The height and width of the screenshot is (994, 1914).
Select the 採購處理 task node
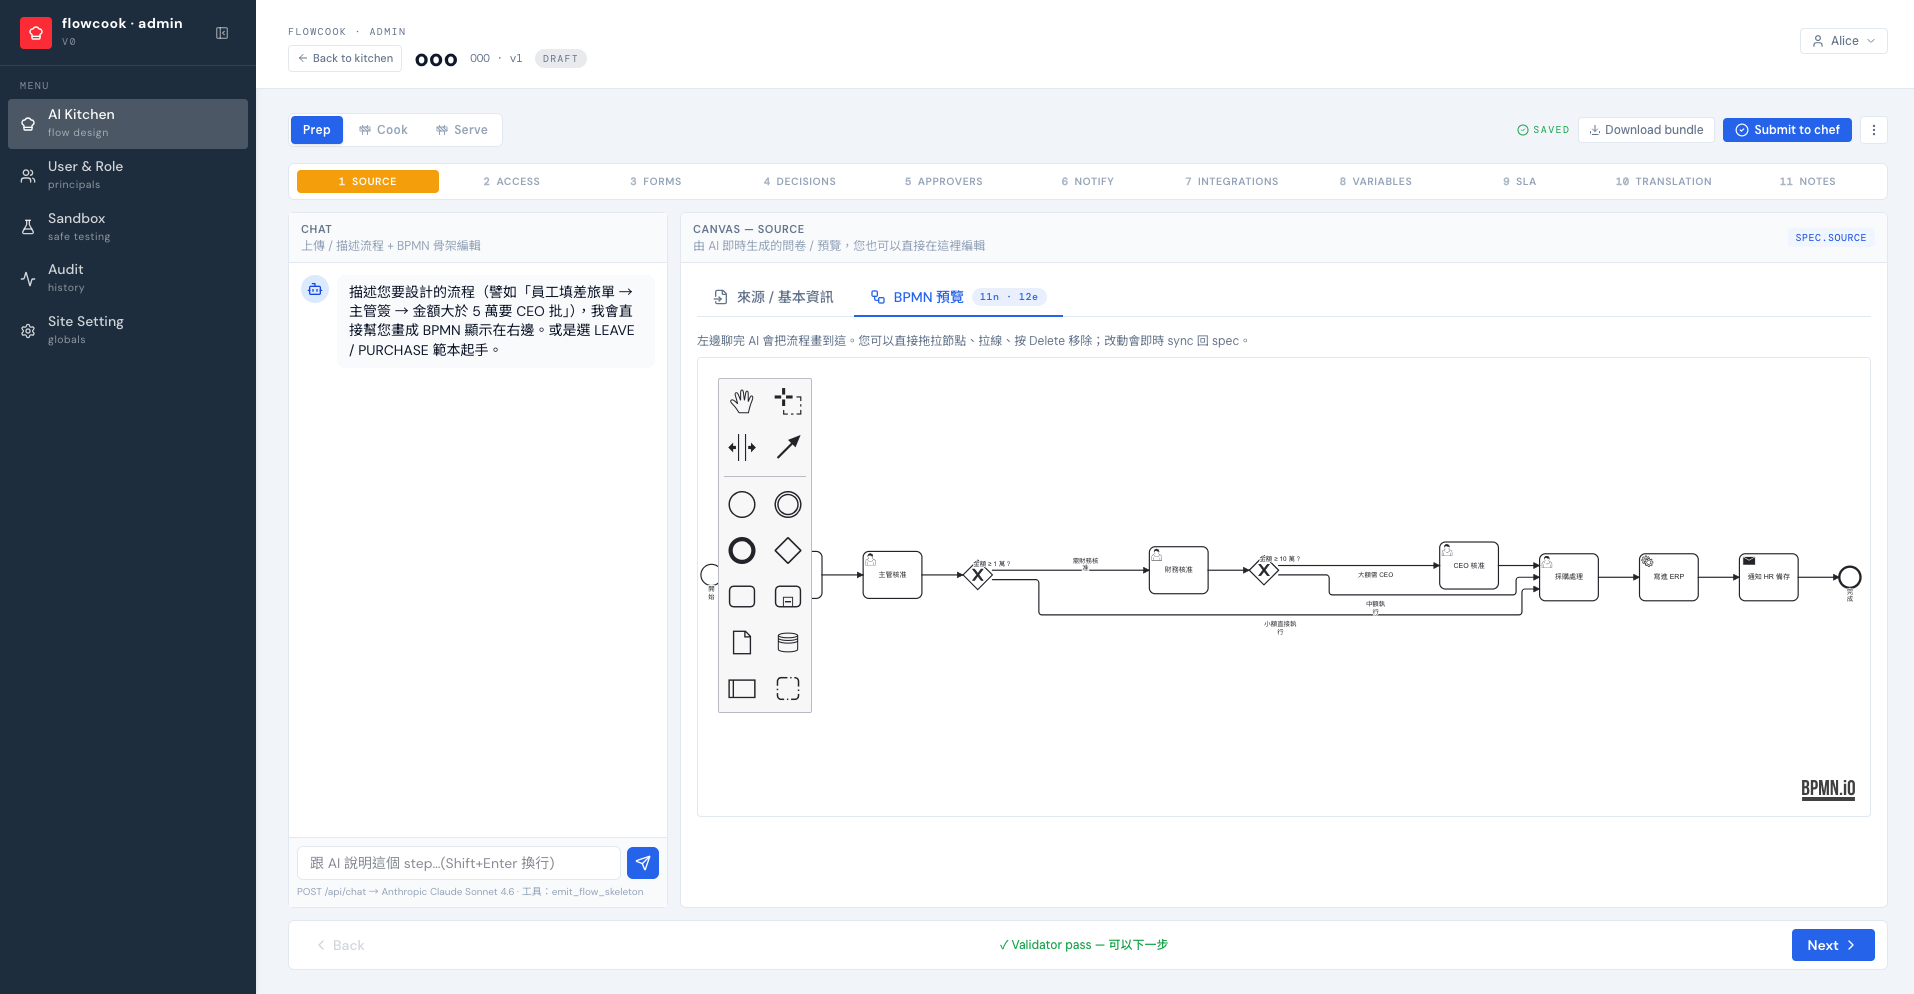point(1569,577)
